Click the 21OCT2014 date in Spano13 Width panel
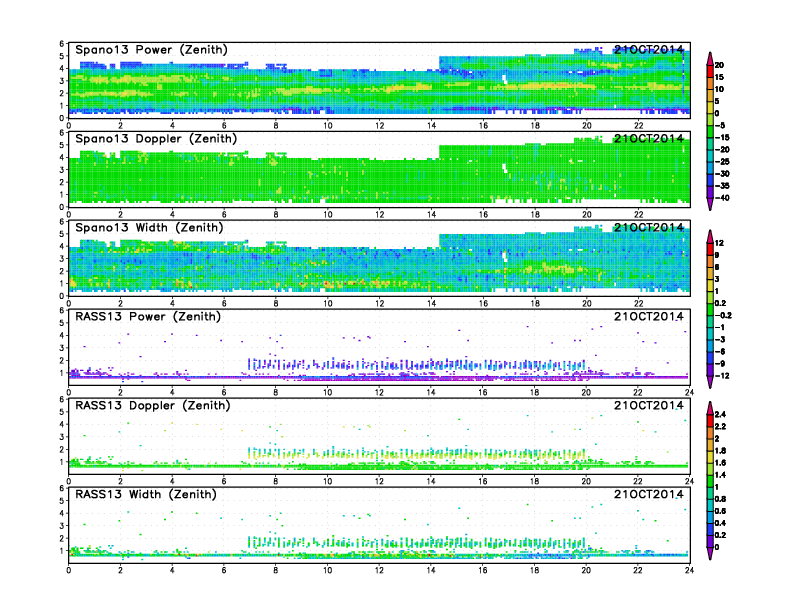The image size is (792, 612). coord(649,228)
